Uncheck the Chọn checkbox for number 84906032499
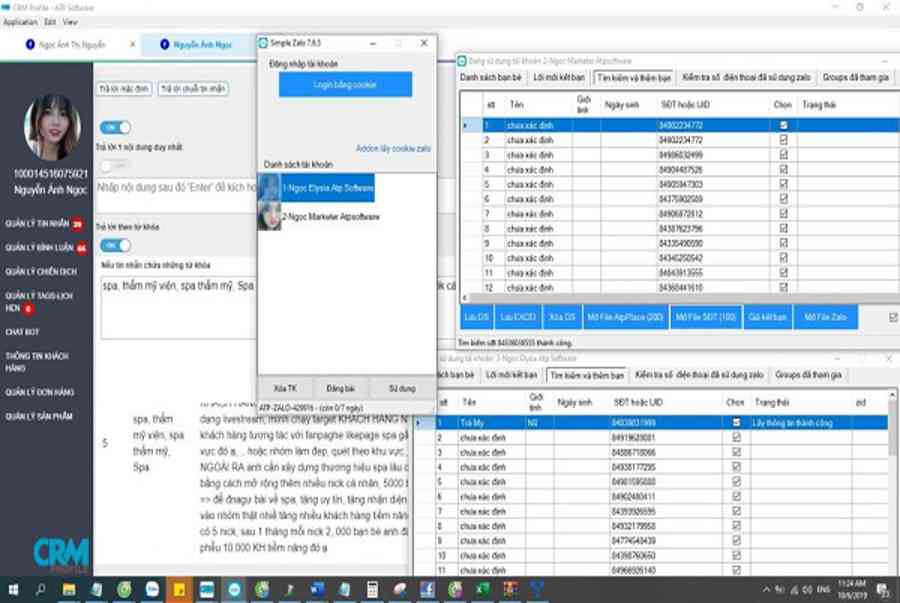This screenshot has width=900, height=603. click(783, 155)
